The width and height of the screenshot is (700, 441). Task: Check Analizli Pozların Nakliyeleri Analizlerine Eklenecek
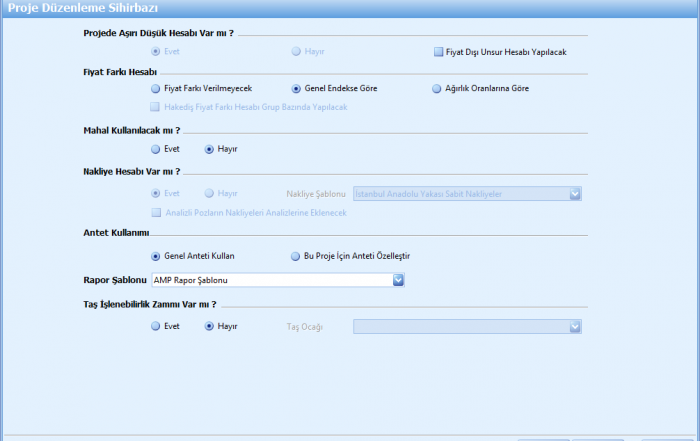155,213
